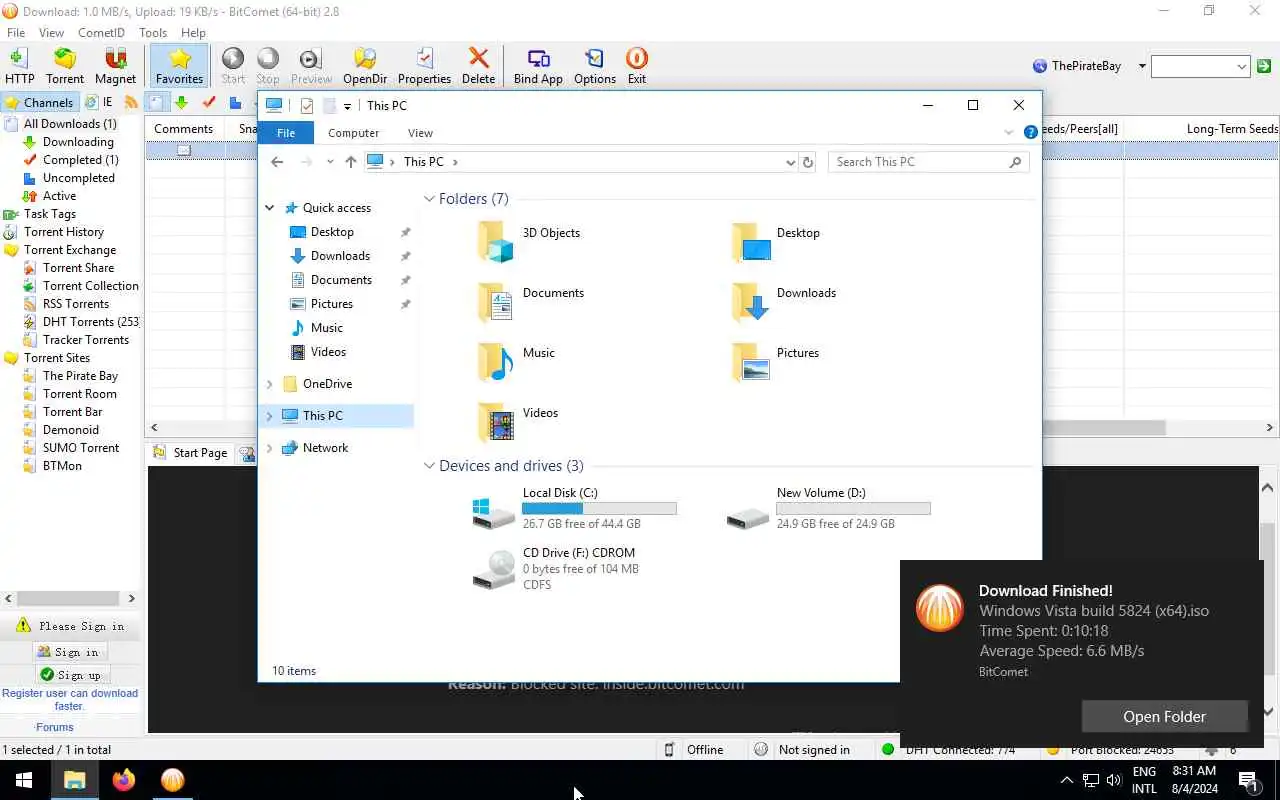The image size is (1280, 800).
Task: Show hidden system tray icons
Action: pyautogui.click(x=1066, y=780)
